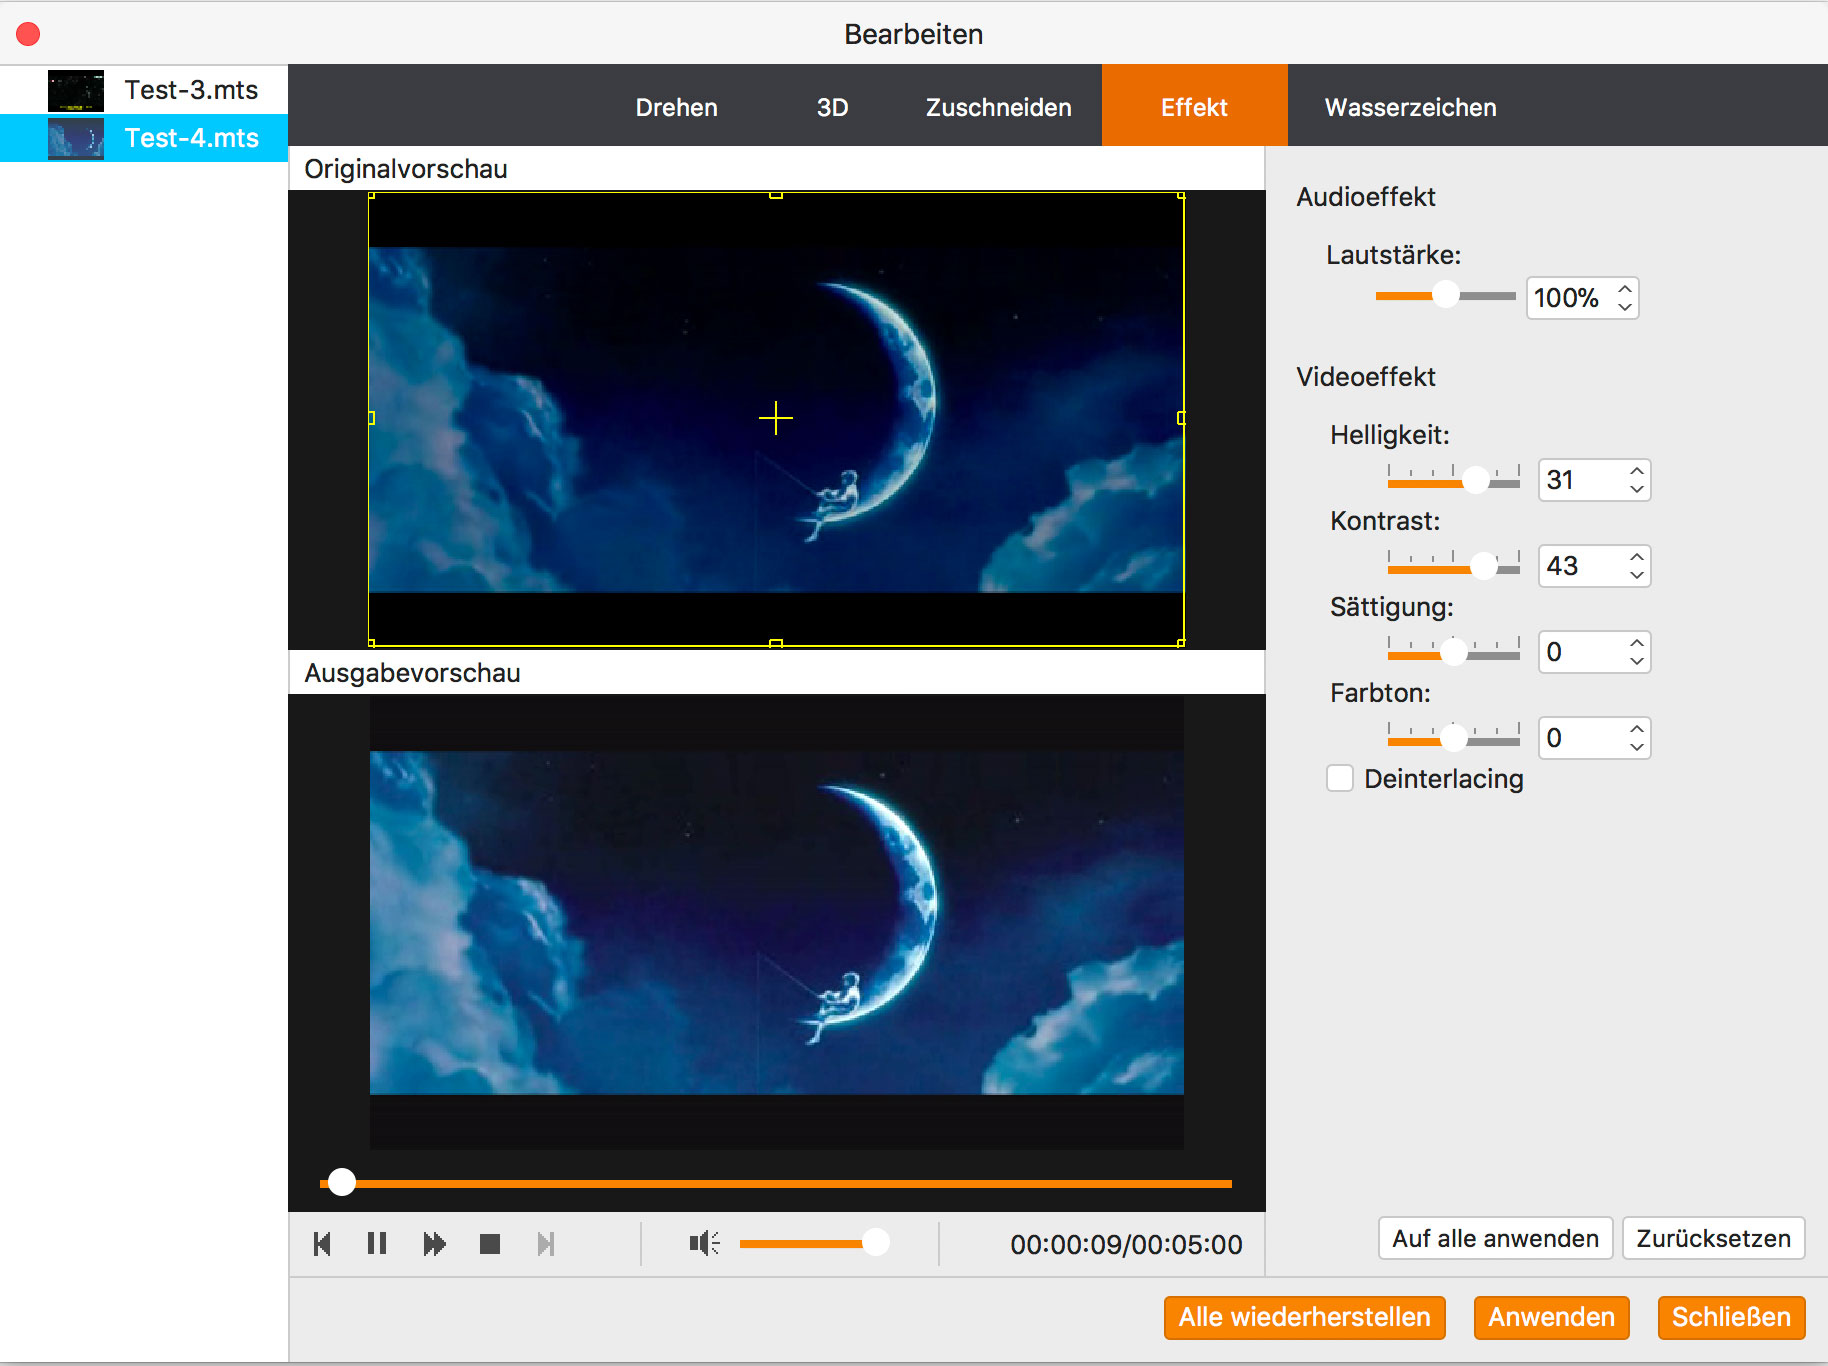Open the Drehen tab

(x=677, y=107)
